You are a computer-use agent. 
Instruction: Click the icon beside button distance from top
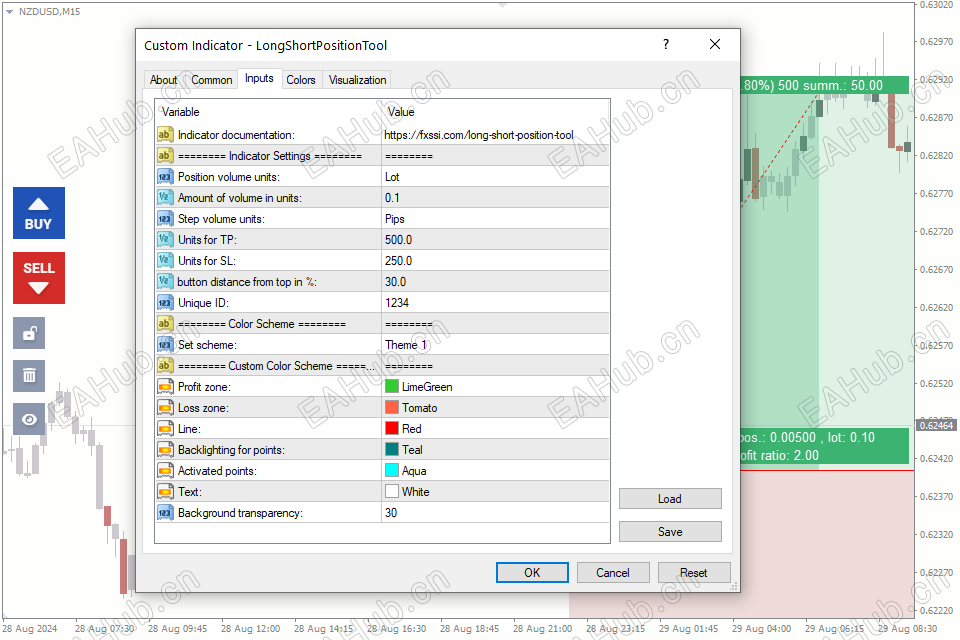click(x=165, y=282)
